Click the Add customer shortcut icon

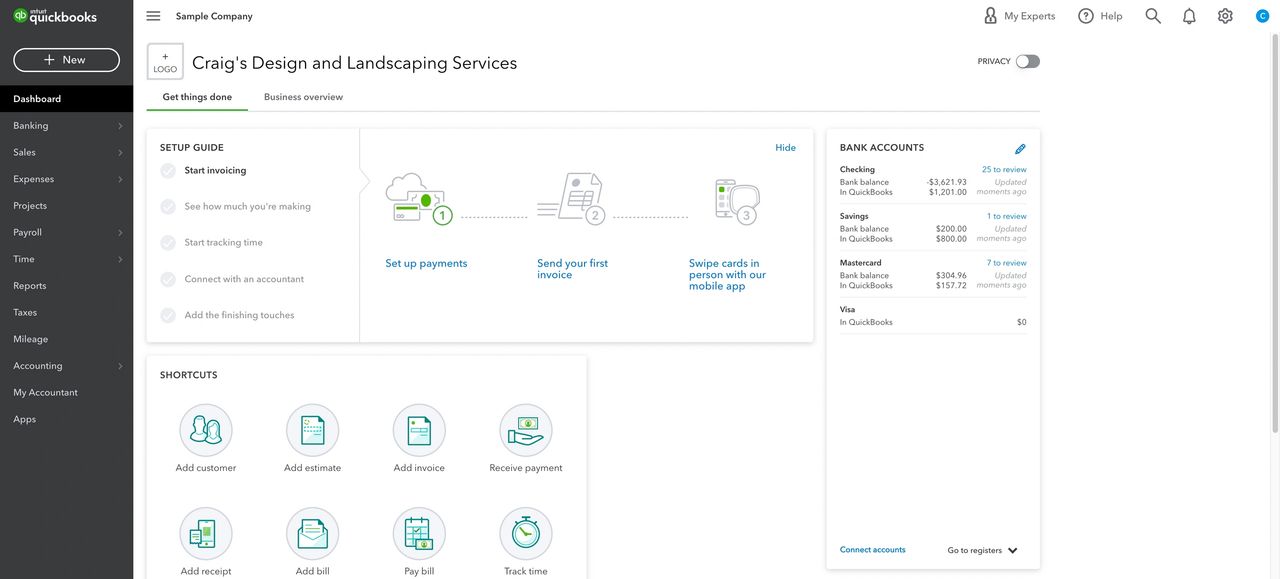click(206, 430)
